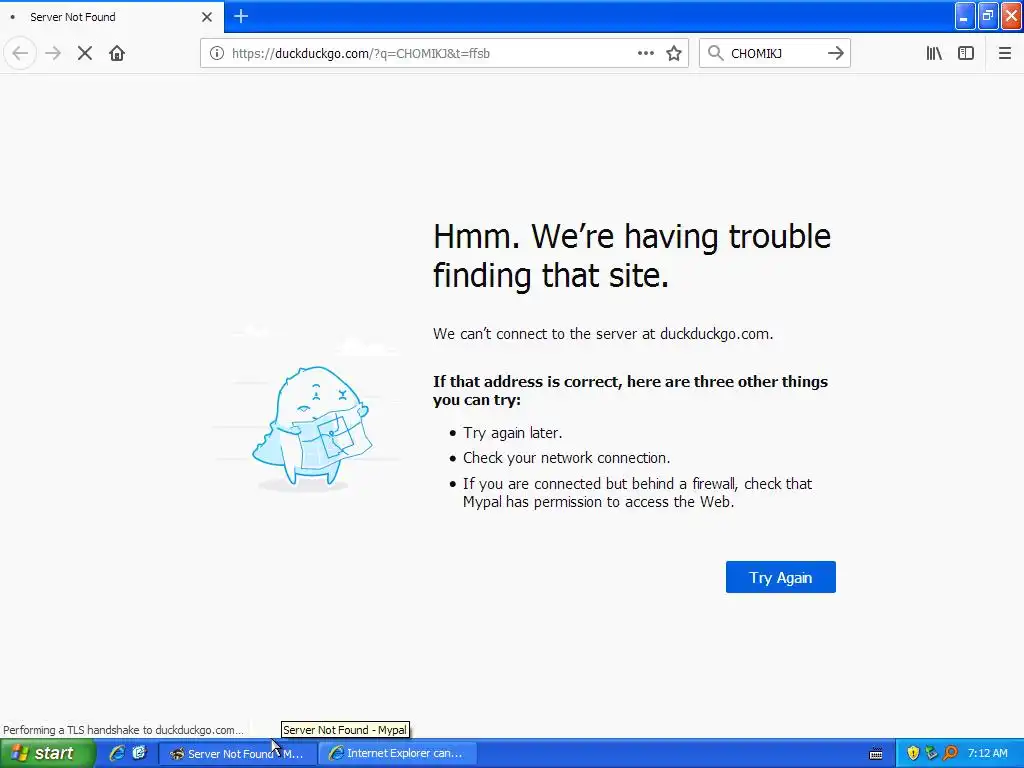Minimize the Mypal browser window

tap(965, 16)
